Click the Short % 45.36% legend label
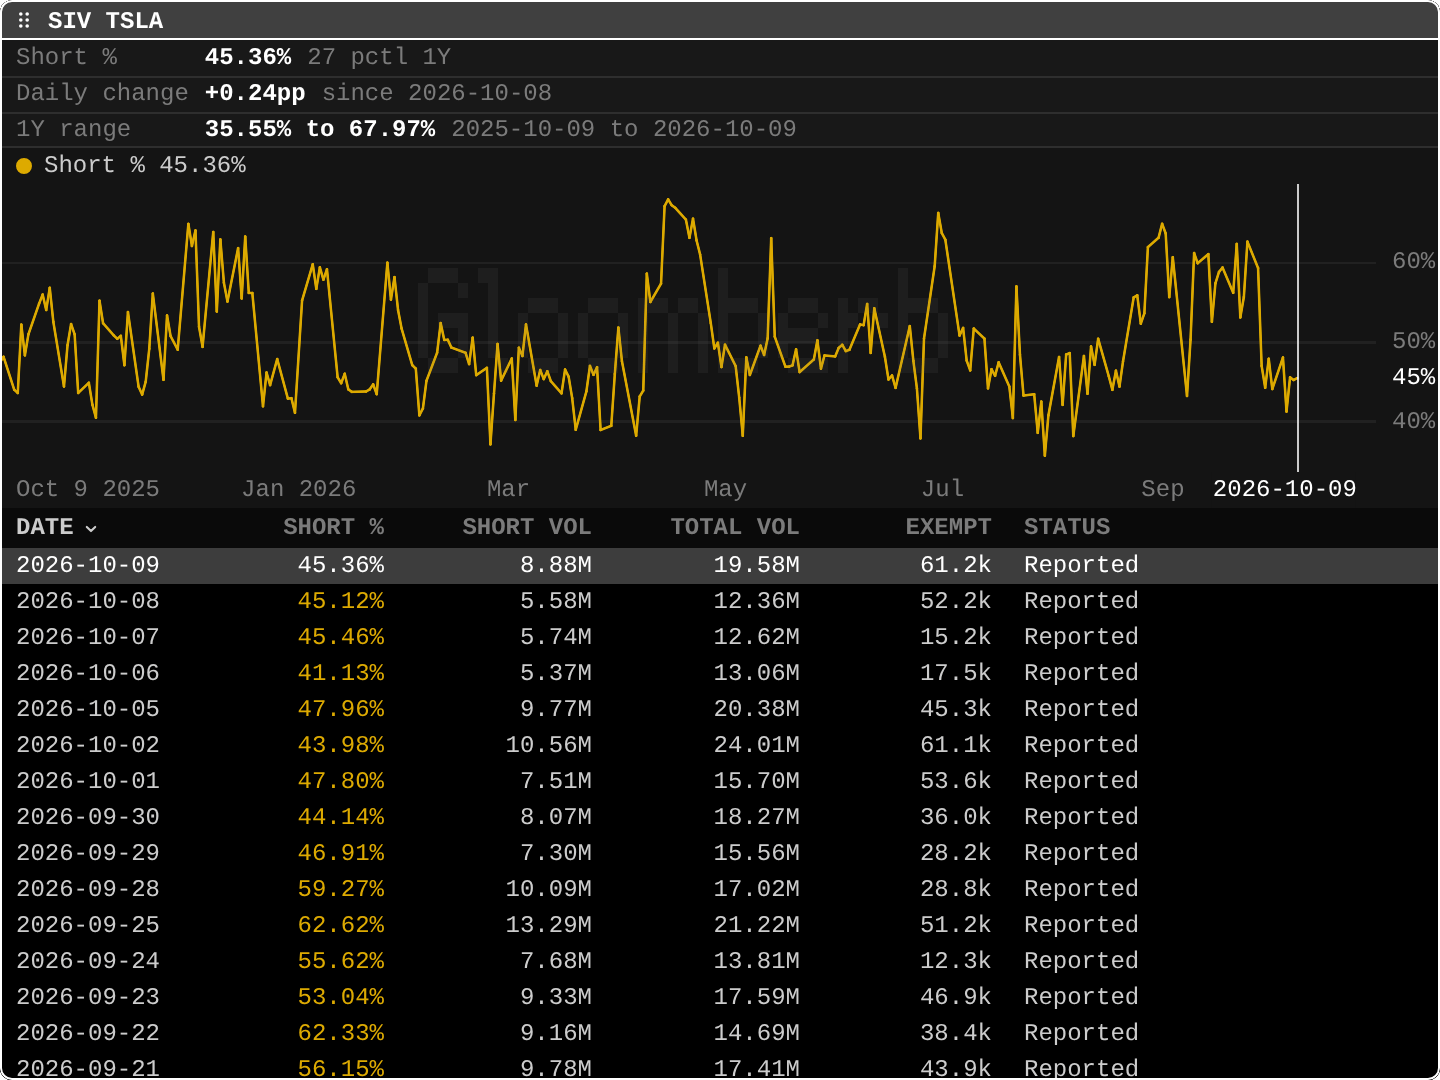Viewport: 1440px width, 1080px height. (x=145, y=165)
